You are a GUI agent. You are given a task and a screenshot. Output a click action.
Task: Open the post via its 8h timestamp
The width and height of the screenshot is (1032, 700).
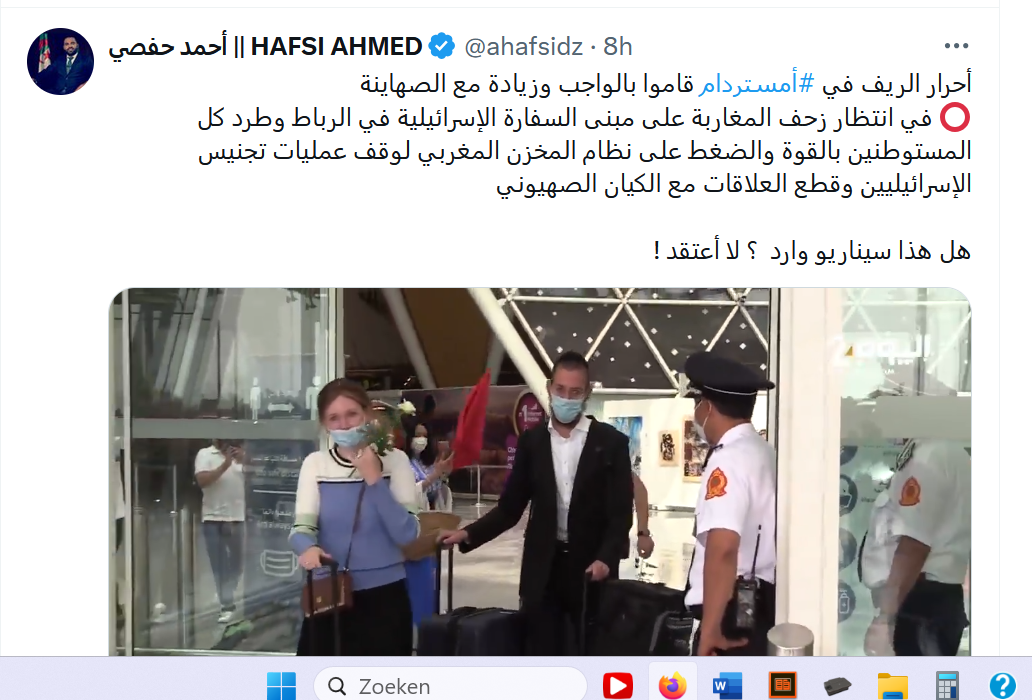pos(617,47)
